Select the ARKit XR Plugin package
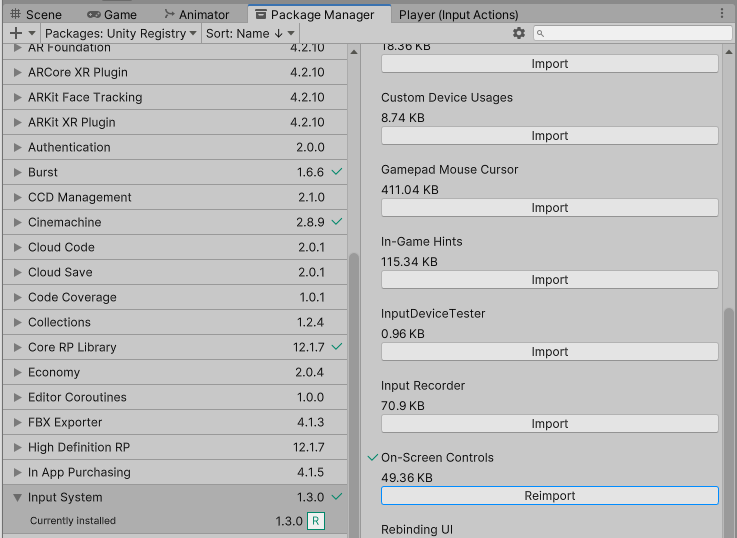737x538 pixels. [x=175, y=122]
